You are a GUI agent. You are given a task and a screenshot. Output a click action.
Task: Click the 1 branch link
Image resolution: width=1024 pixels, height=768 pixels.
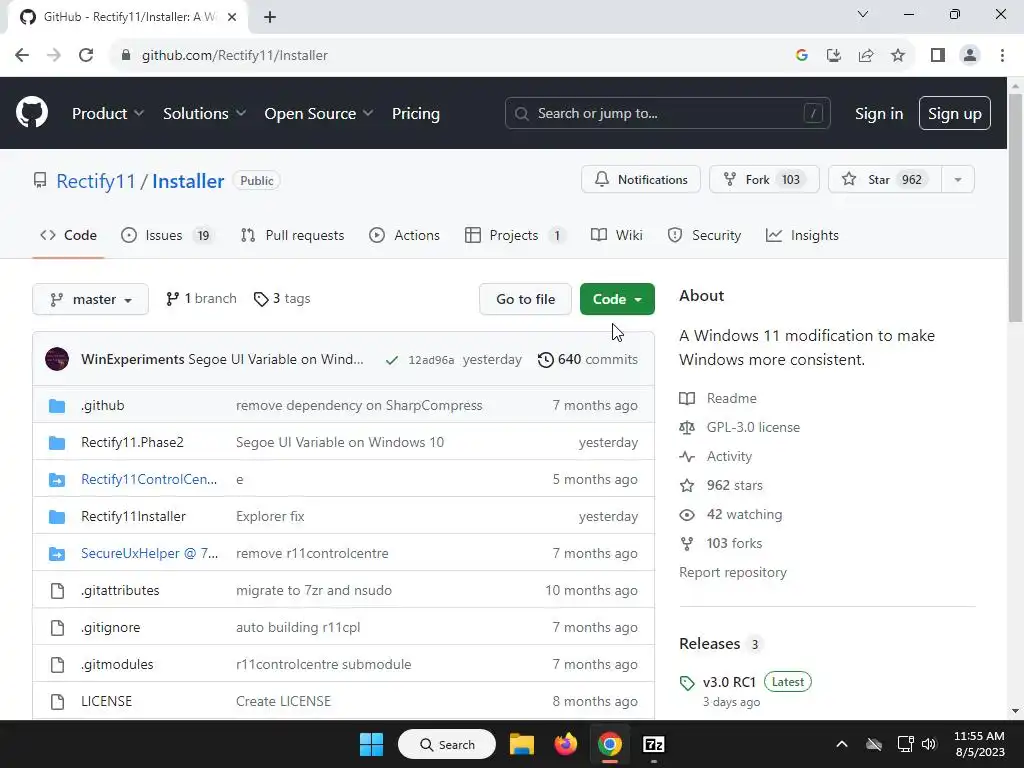tap(201, 298)
